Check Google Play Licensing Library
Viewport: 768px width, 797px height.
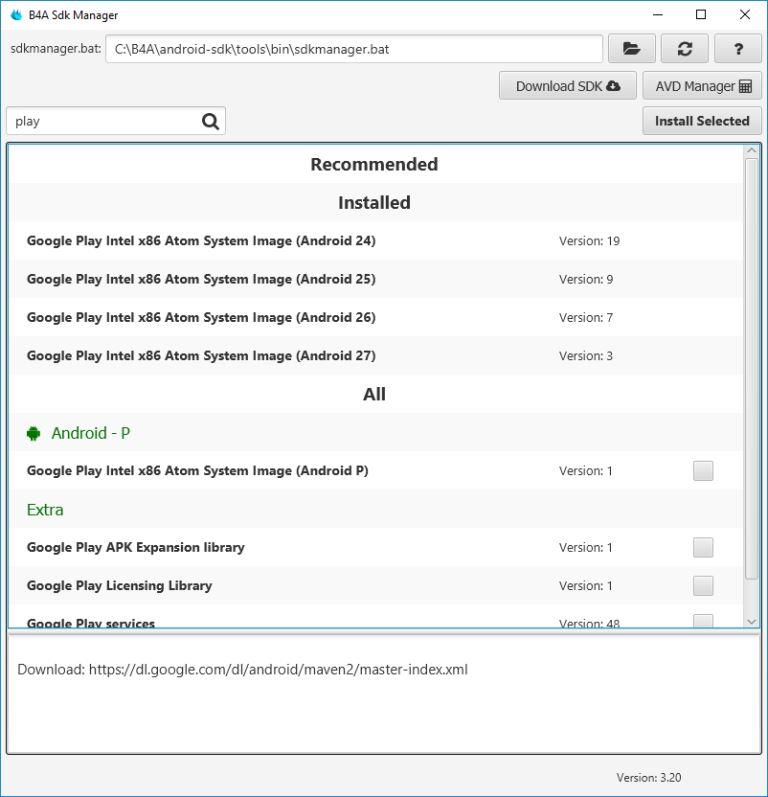click(x=703, y=586)
